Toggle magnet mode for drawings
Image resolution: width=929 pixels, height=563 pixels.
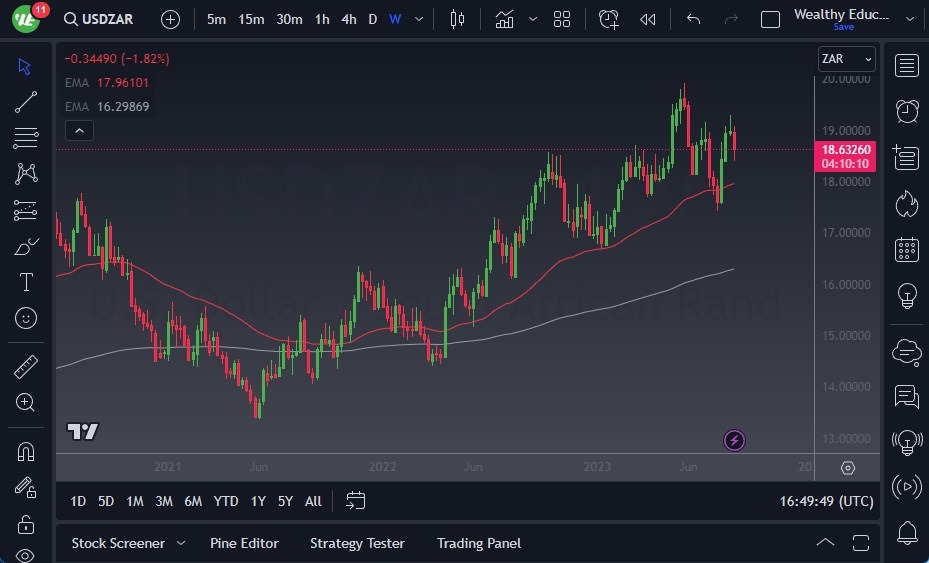point(27,451)
